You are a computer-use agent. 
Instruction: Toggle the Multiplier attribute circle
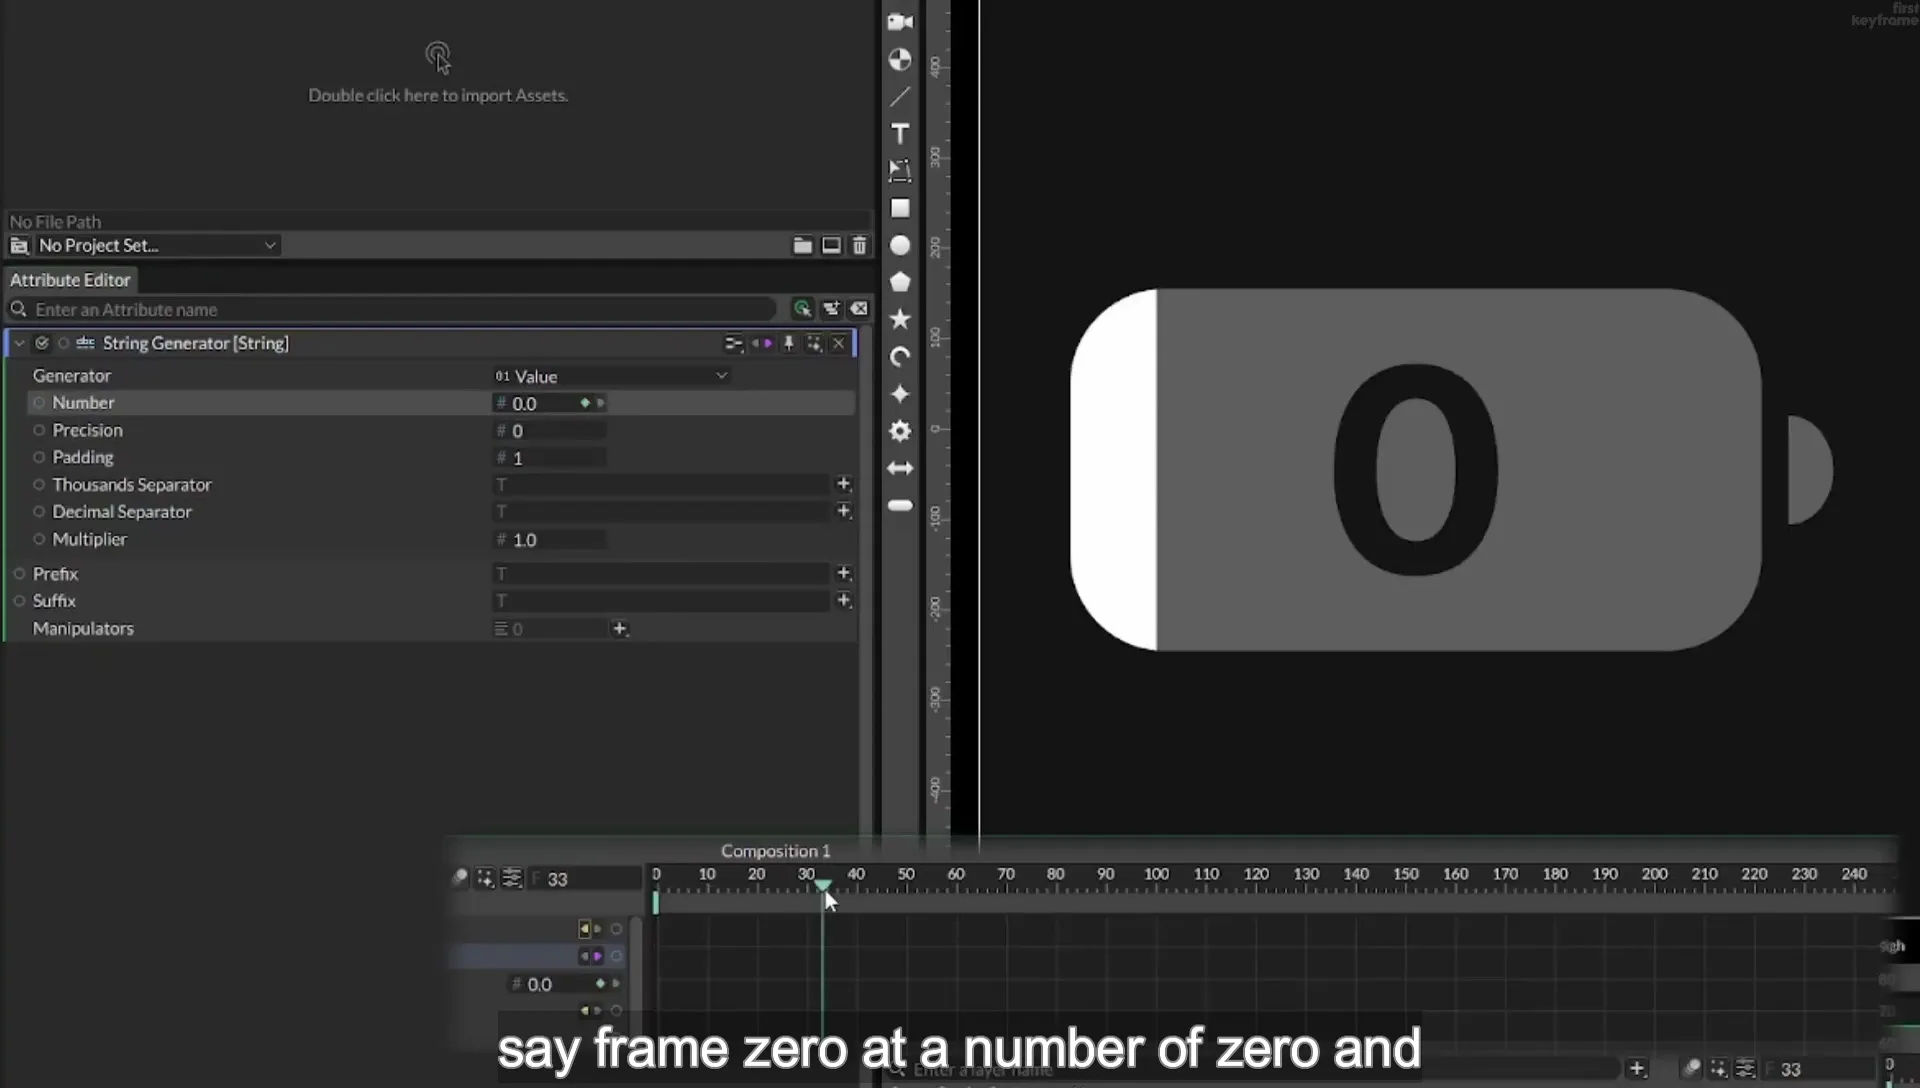39,539
